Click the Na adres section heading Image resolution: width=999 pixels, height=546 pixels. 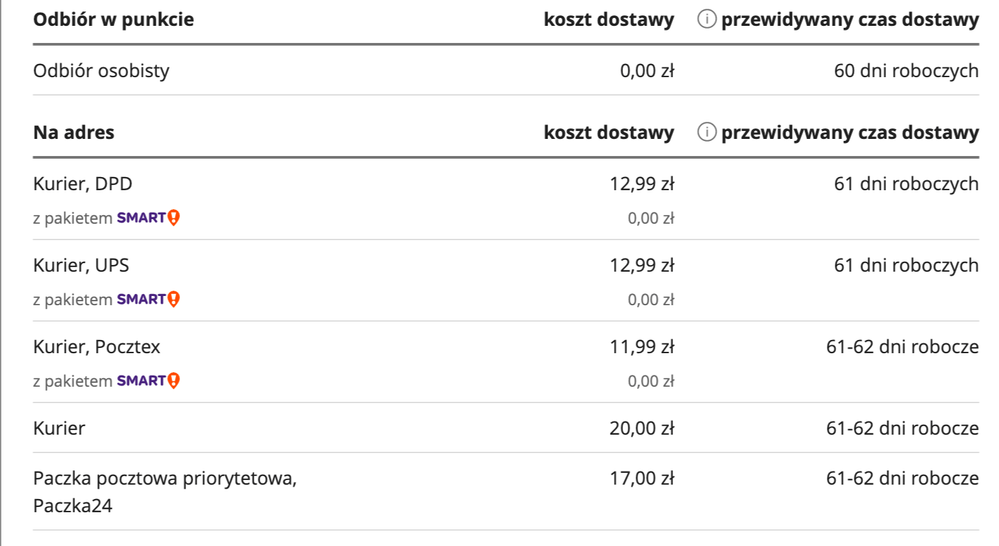click(73, 133)
